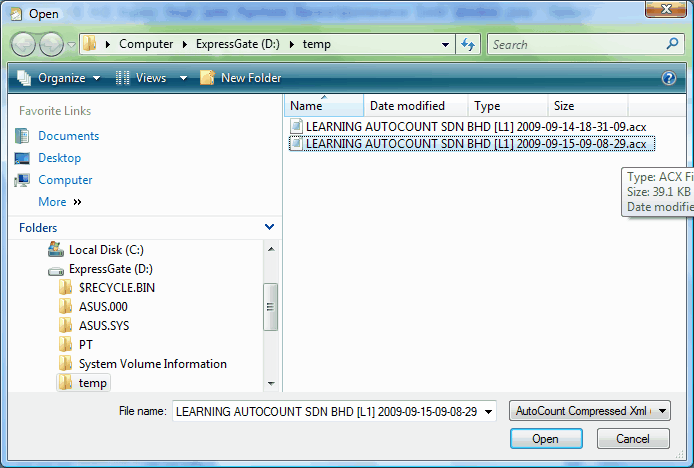Click the Cancel button
Viewport: 694px width, 468px height.
click(633, 439)
